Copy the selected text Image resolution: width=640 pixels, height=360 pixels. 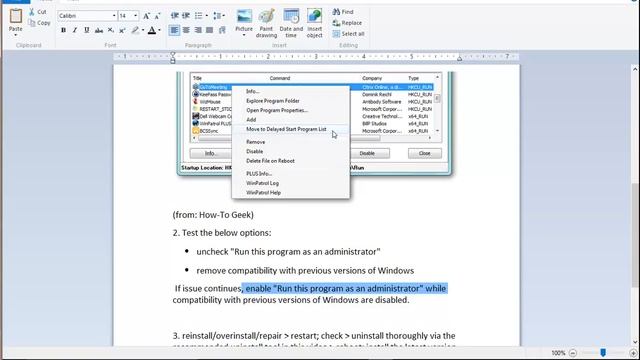(x=39, y=23)
